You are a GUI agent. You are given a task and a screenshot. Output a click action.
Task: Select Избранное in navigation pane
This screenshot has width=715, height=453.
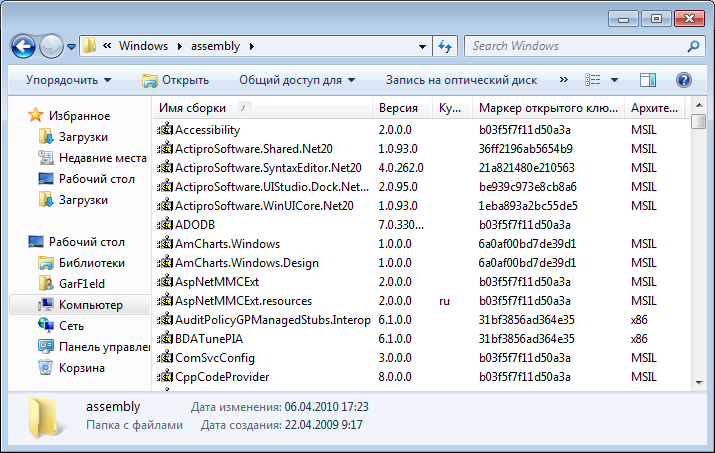click(79, 116)
